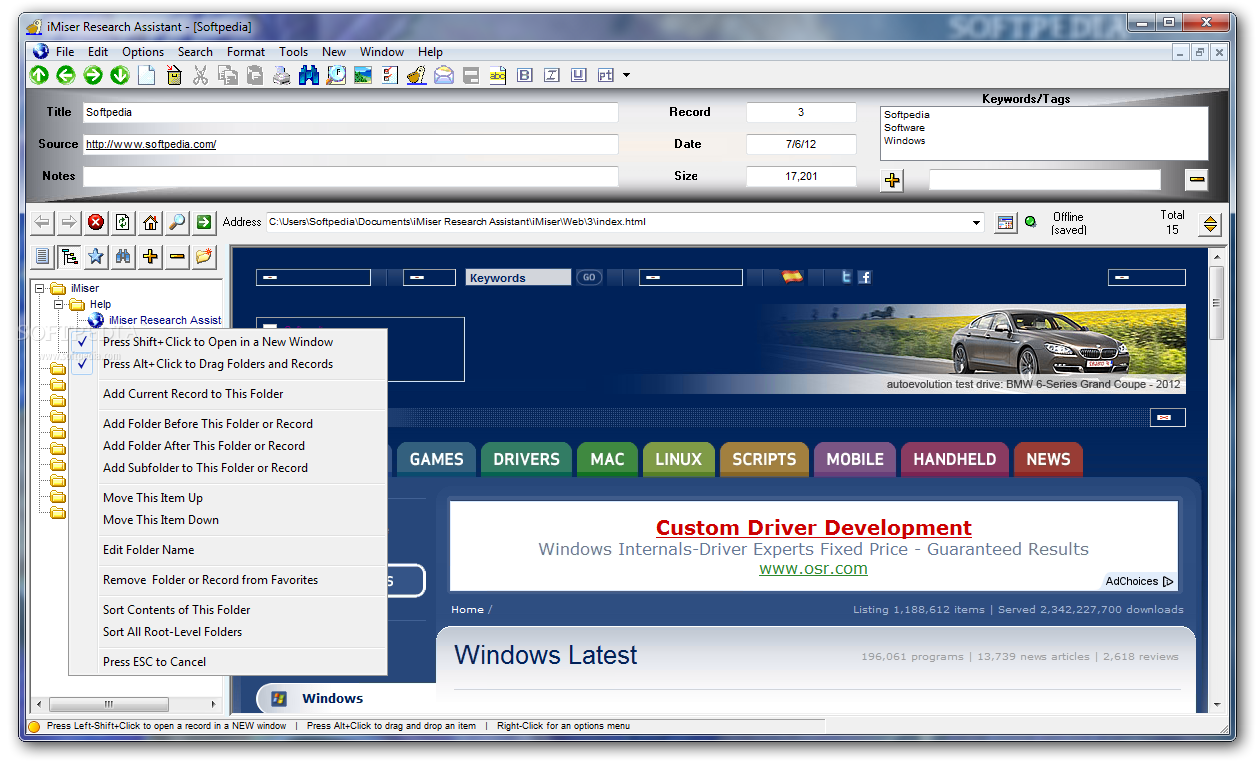Viewport: 1257px width, 762px height.
Task: Open the Address combo box dropdown arrow
Action: click(977, 223)
